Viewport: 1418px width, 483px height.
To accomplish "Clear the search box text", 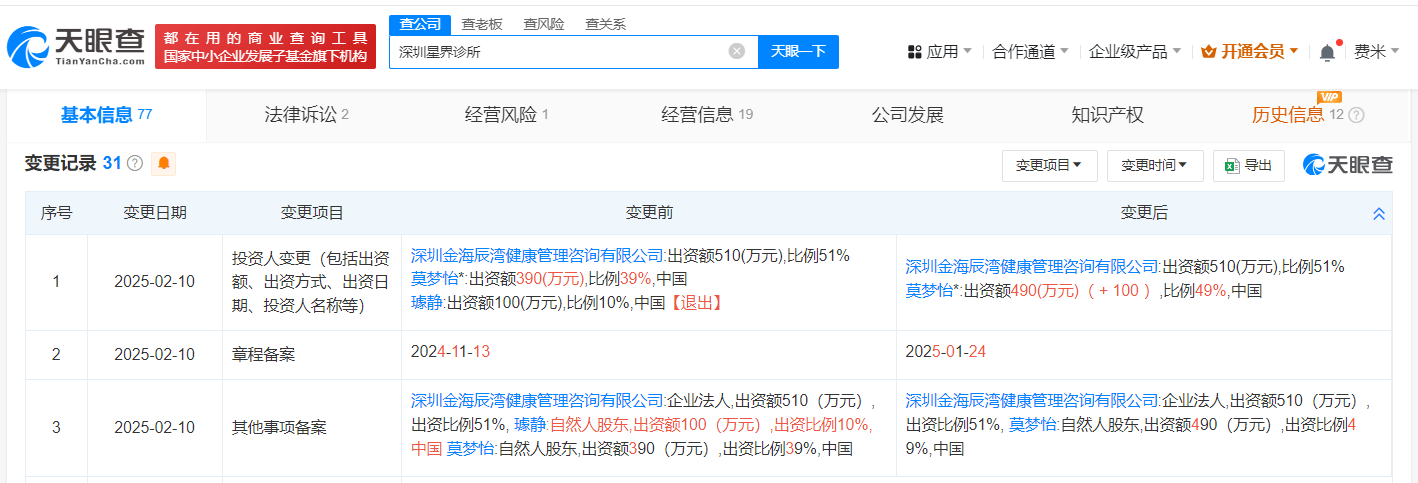I will pos(737,51).
